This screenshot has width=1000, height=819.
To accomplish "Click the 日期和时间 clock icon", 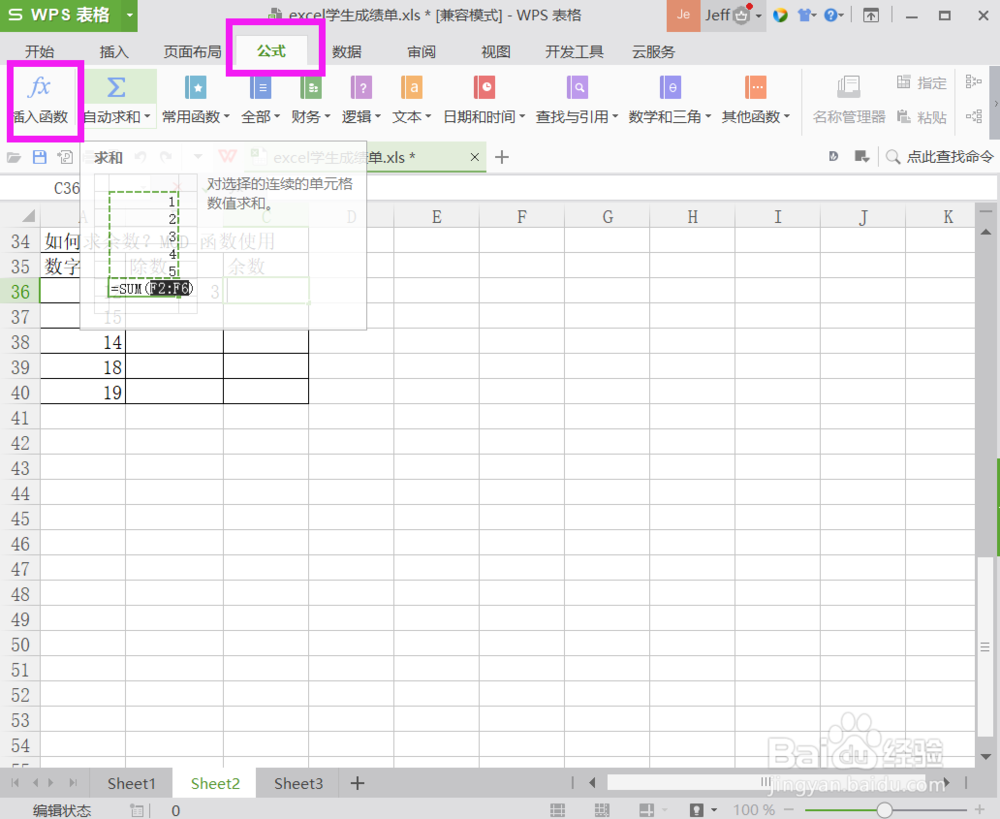I will tap(484, 87).
